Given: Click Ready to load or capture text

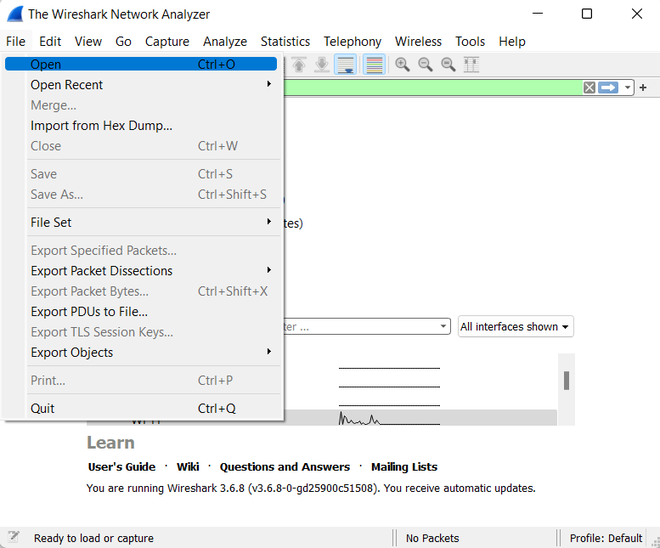Looking at the screenshot, I should click(x=93, y=538).
